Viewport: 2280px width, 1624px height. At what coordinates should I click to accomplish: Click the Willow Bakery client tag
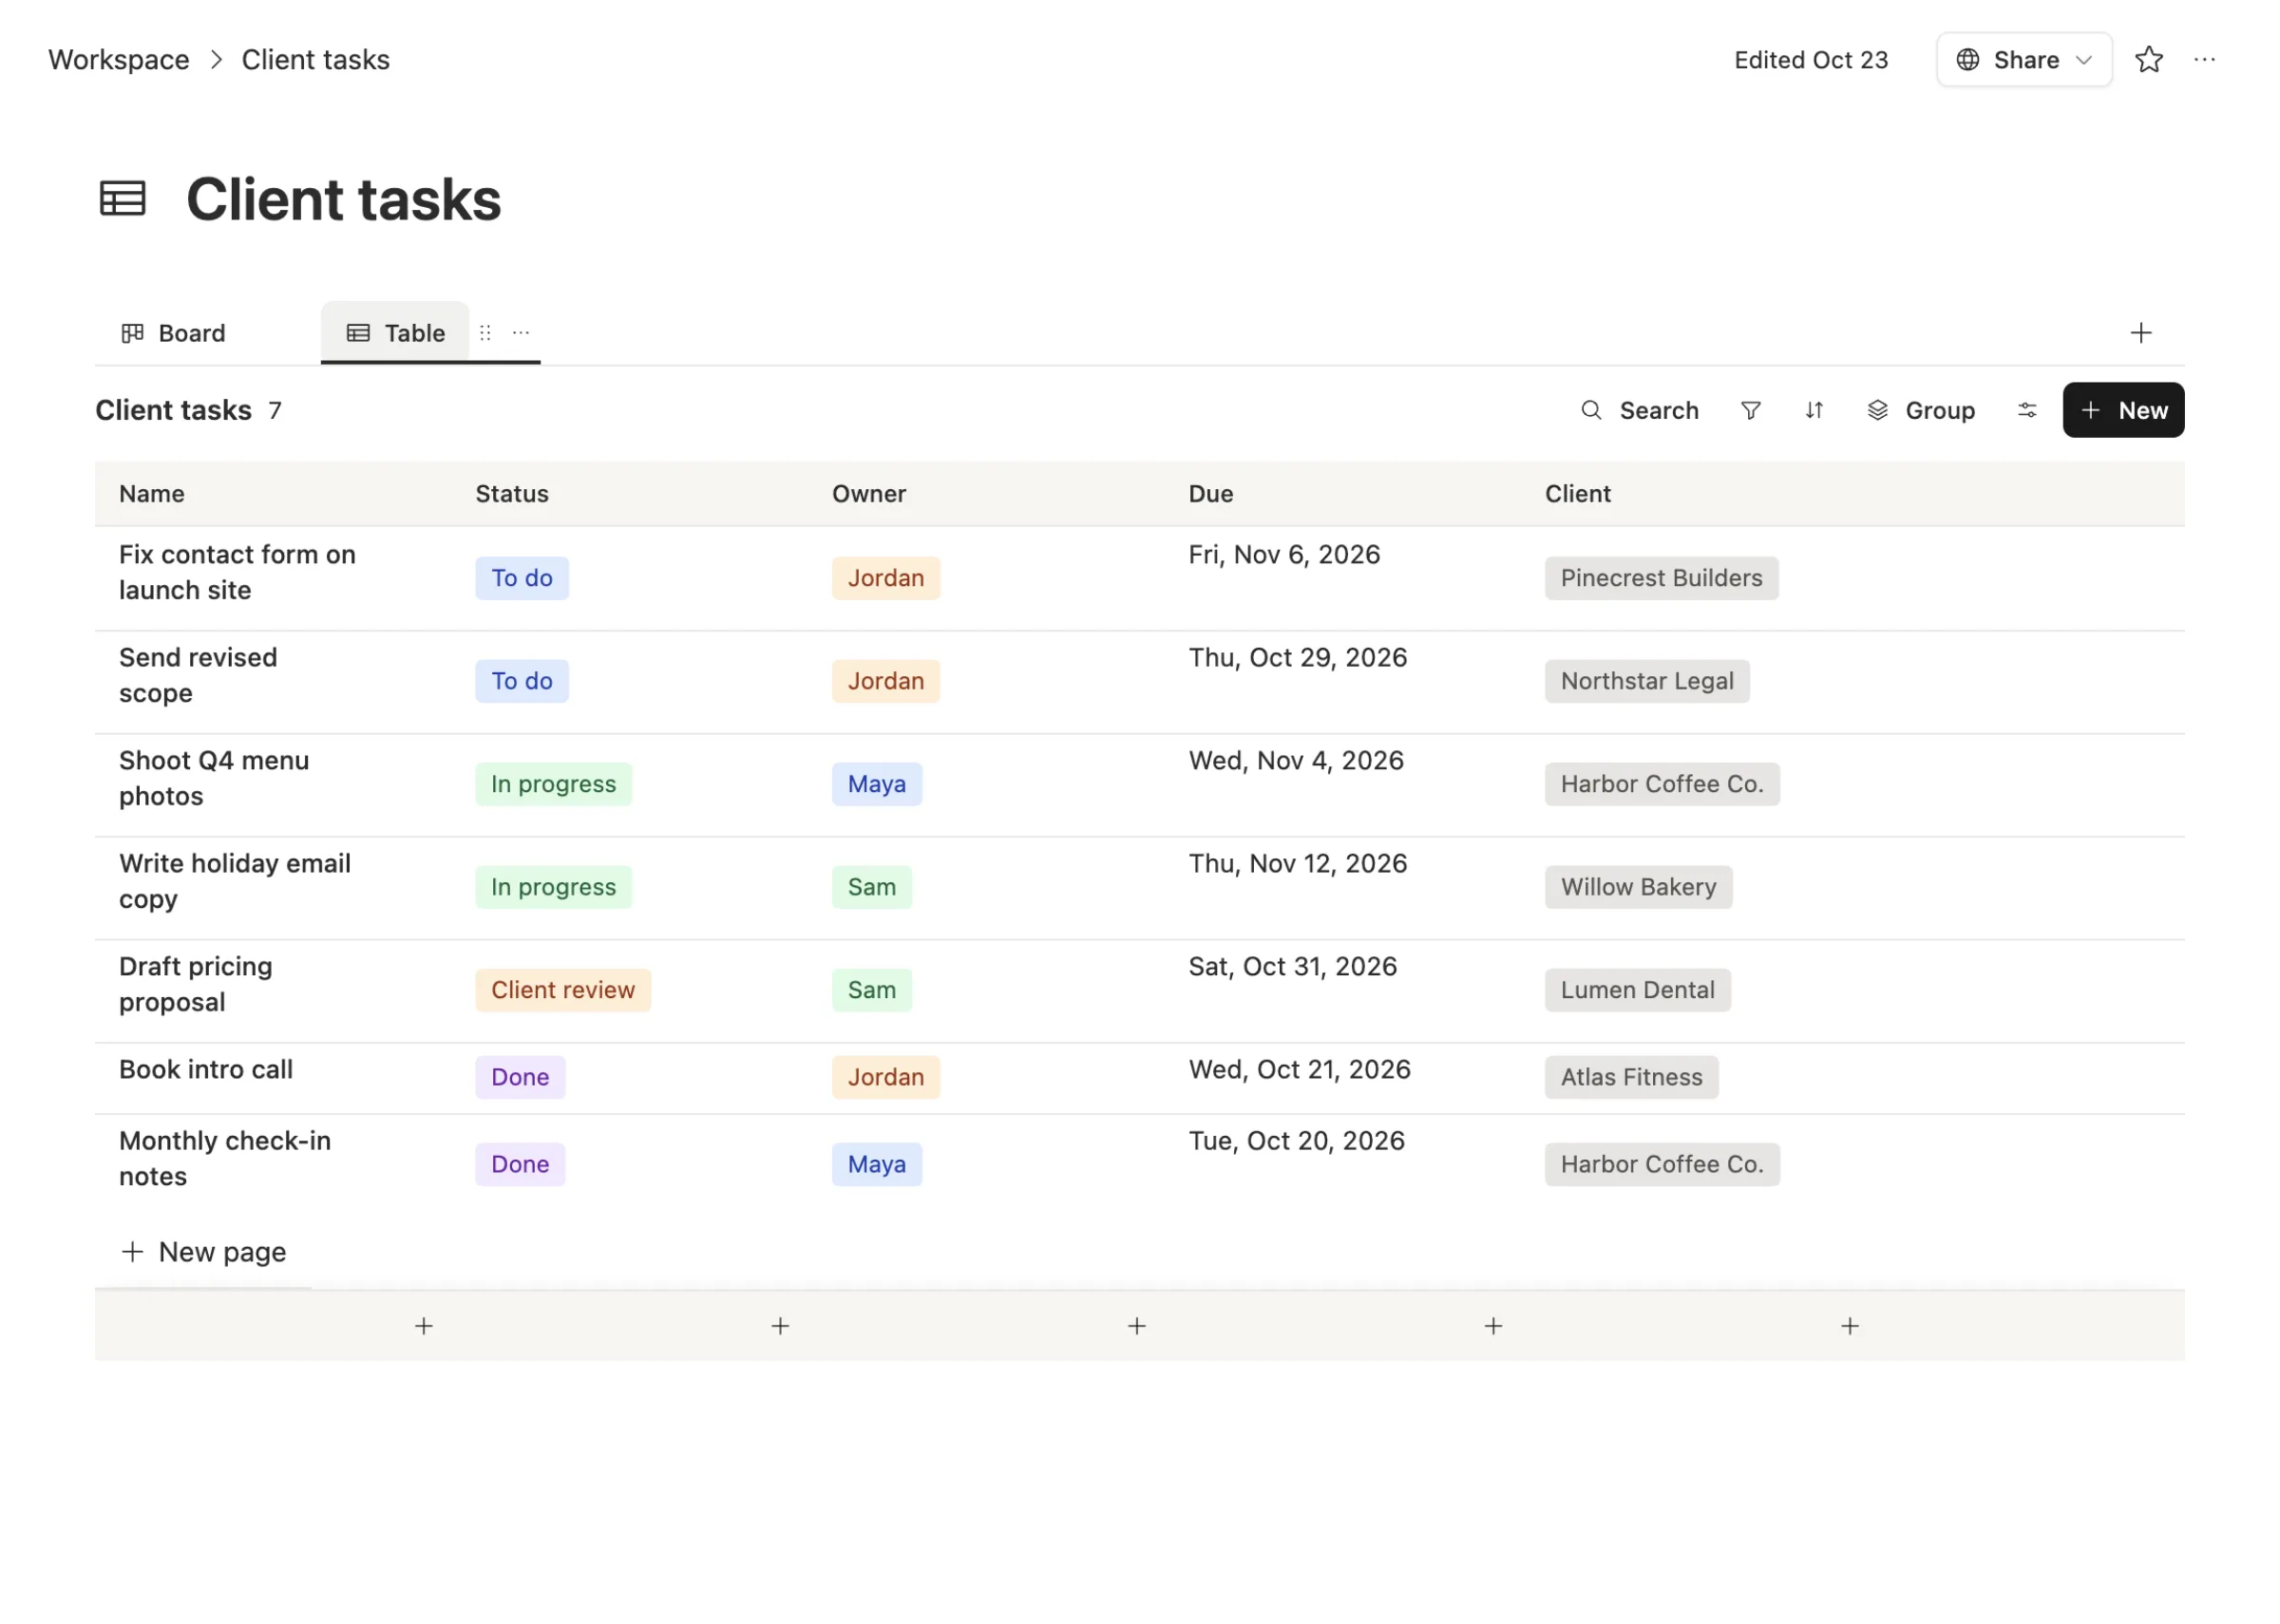(x=1639, y=888)
